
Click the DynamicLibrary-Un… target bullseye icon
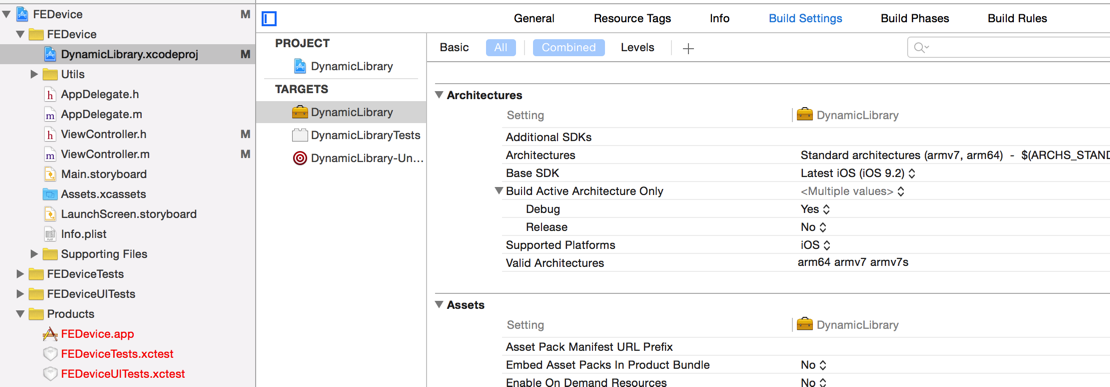[x=299, y=158]
